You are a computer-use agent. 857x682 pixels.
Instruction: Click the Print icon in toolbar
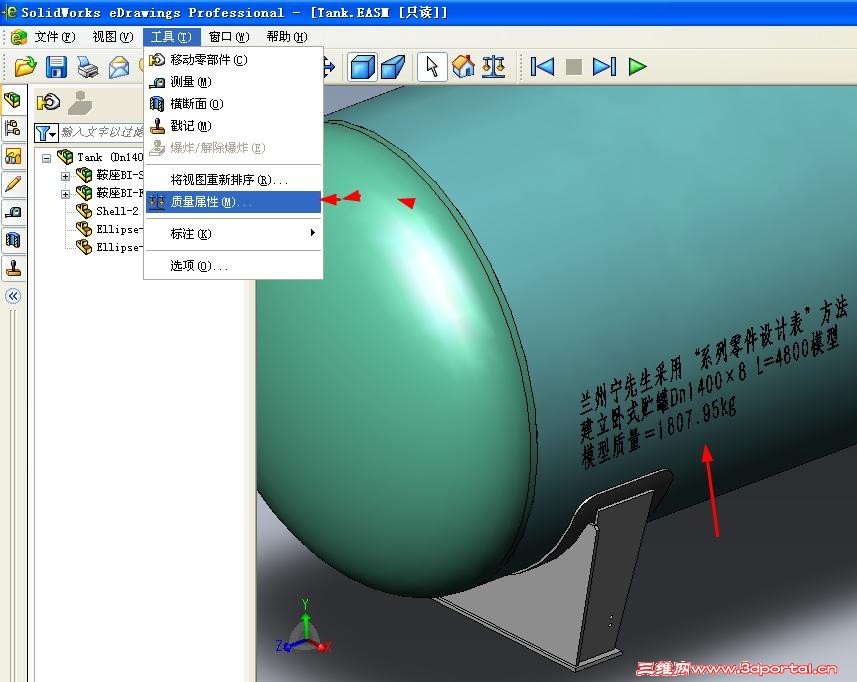coord(87,67)
